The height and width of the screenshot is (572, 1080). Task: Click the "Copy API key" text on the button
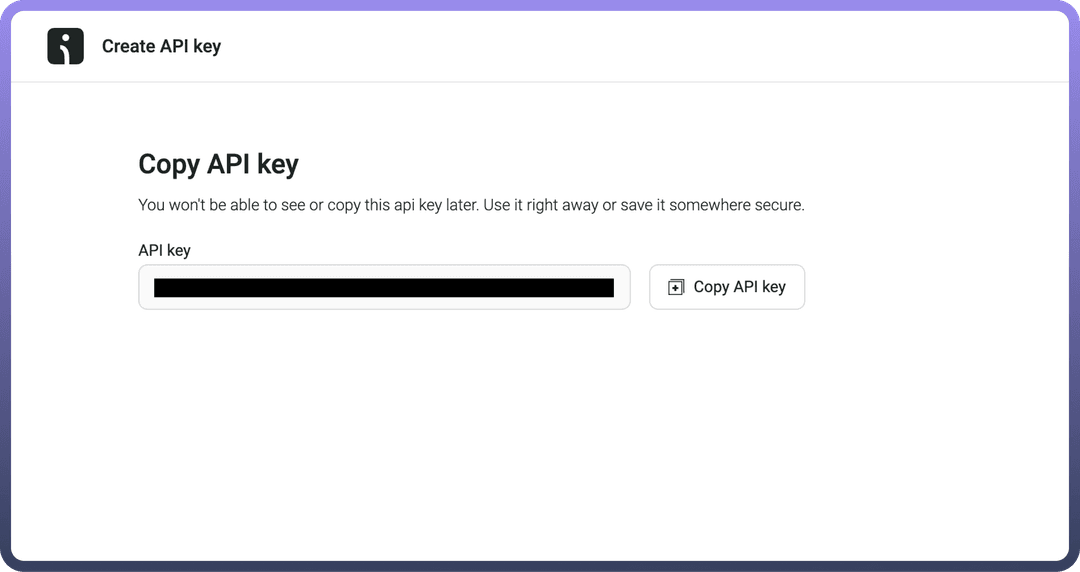[739, 287]
